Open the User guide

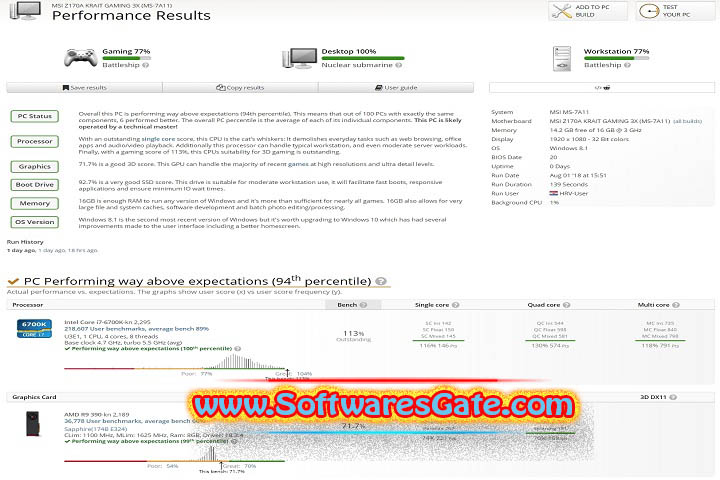(396, 87)
